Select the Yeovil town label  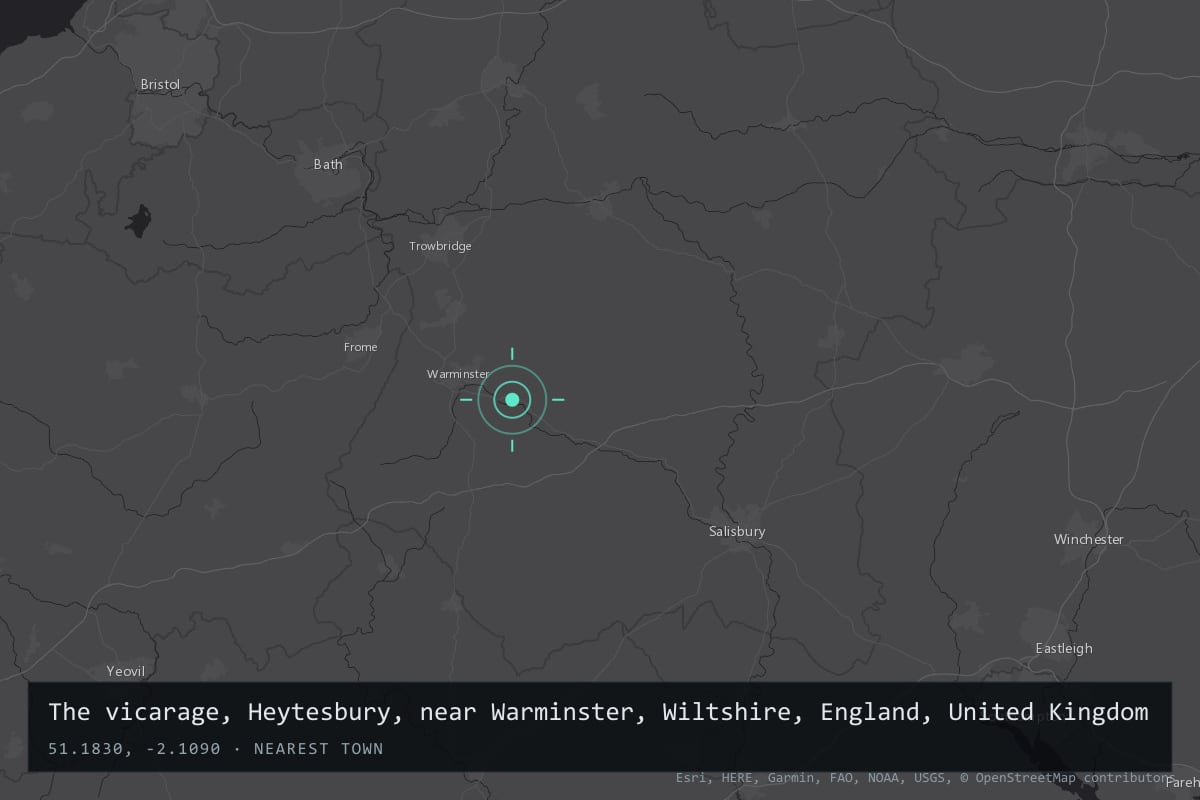(126, 671)
